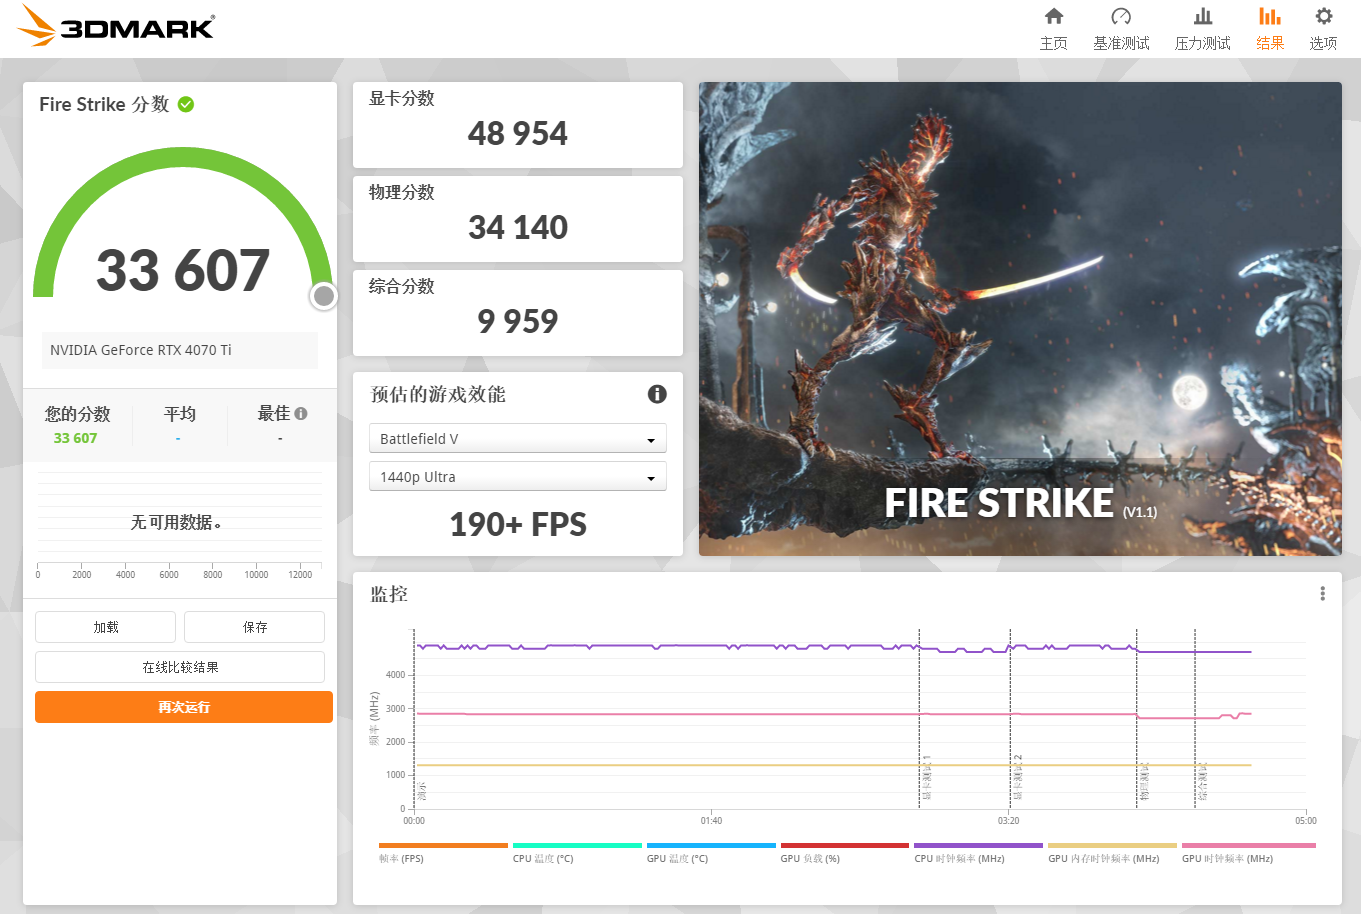Click the 综合分数 label

coord(402,286)
